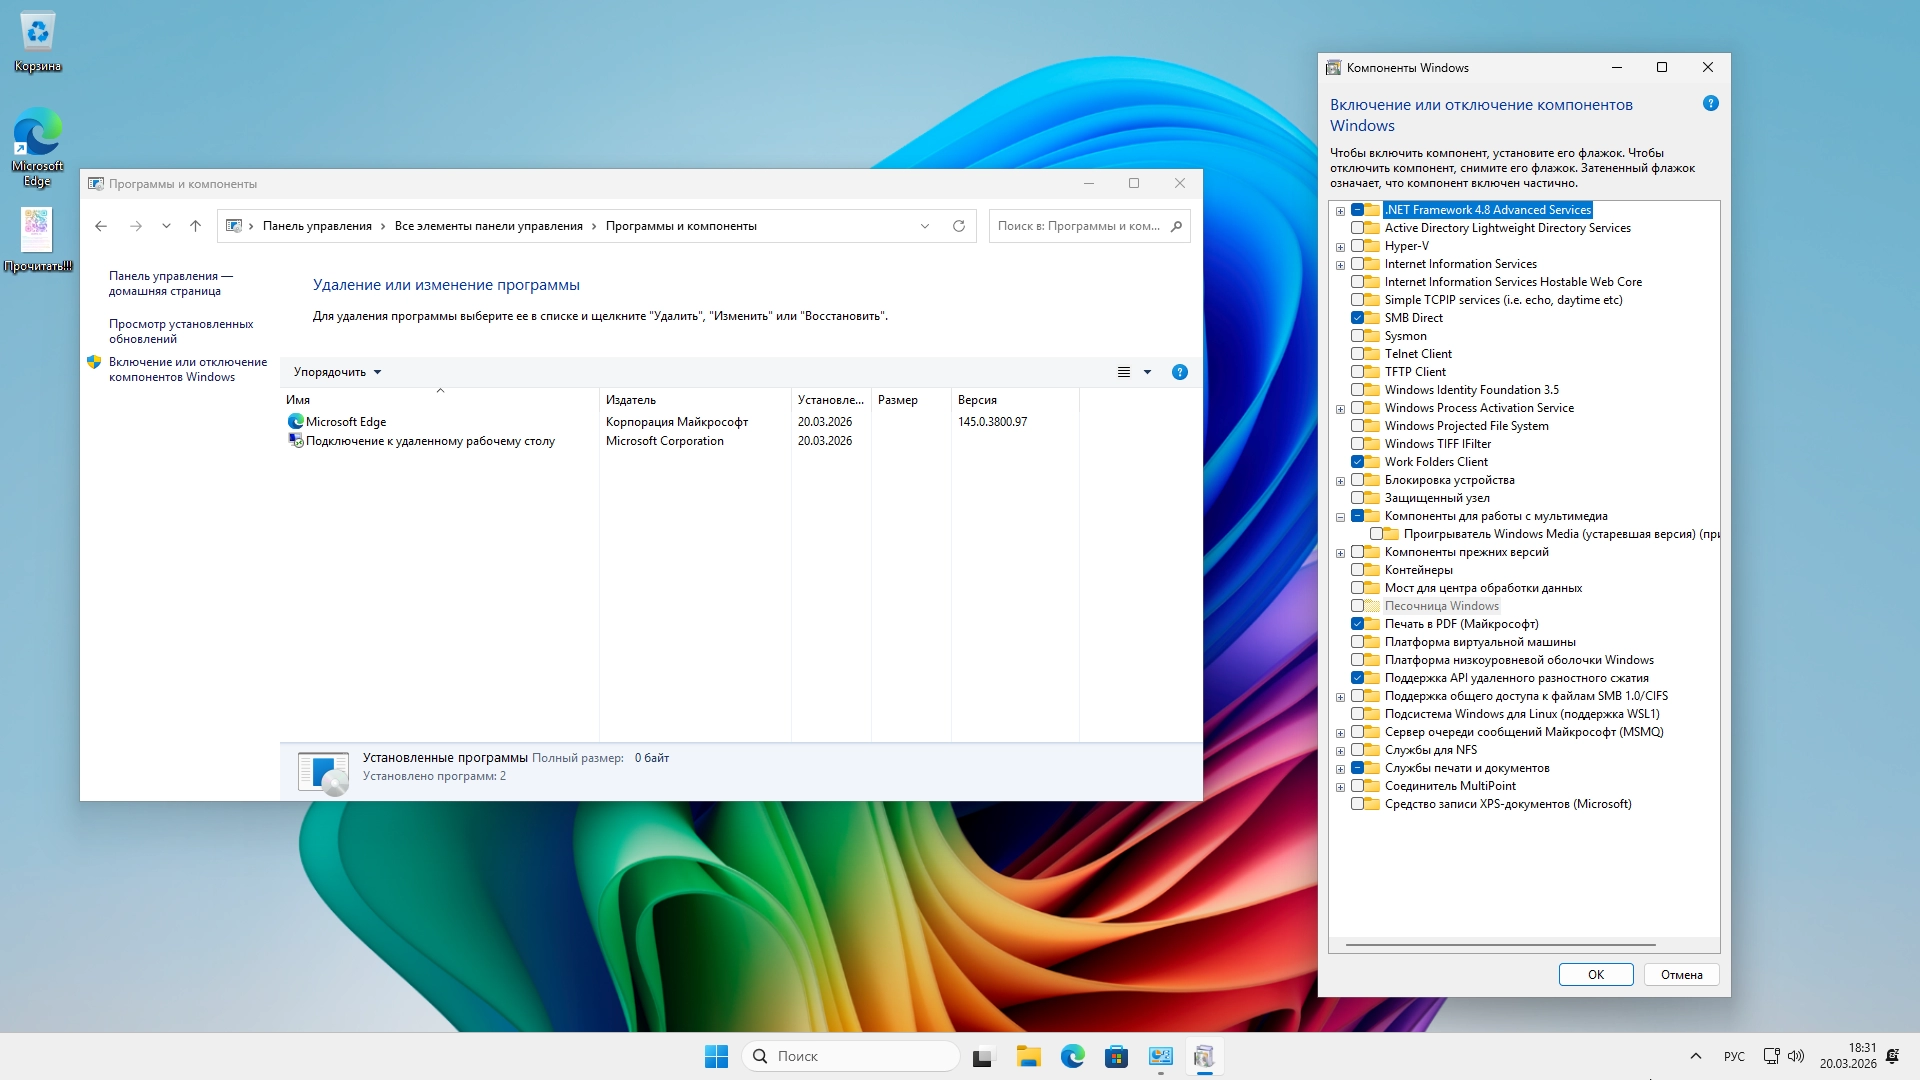Click the view options list icon
Viewport: 1920px width, 1080px height.
coord(1123,372)
